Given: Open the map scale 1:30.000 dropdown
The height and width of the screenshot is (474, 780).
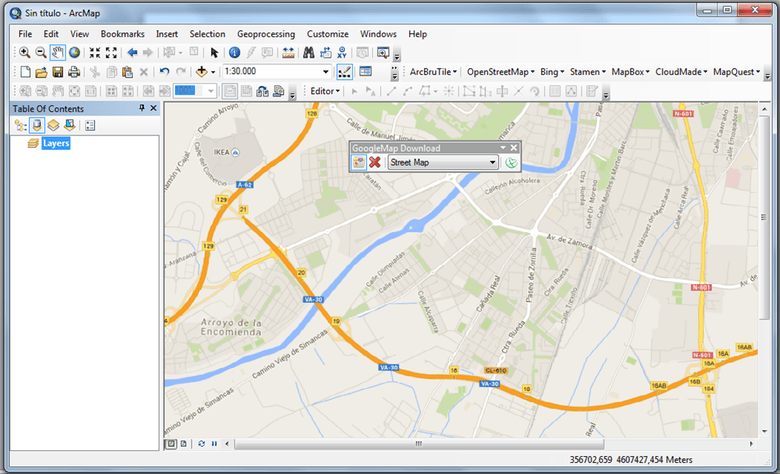Looking at the screenshot, I should (326, 72).
